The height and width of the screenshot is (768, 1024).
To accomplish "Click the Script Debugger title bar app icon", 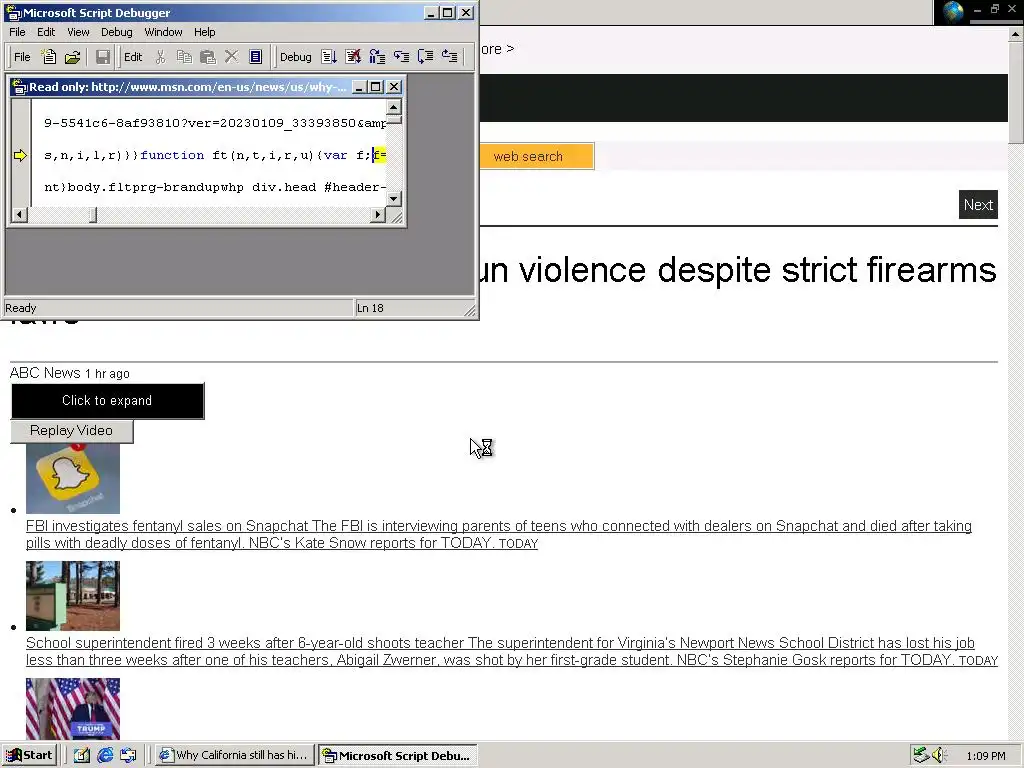I will pyautogui.click(x=14, y=12).
